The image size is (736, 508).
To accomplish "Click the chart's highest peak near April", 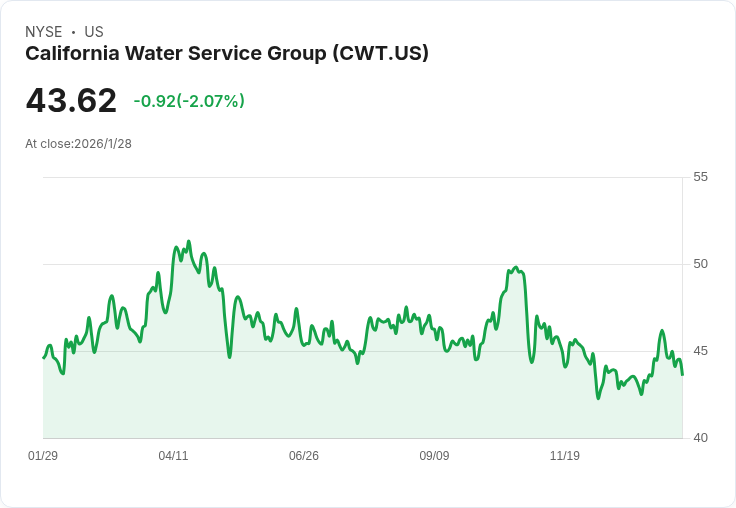I will coord(189,242).
